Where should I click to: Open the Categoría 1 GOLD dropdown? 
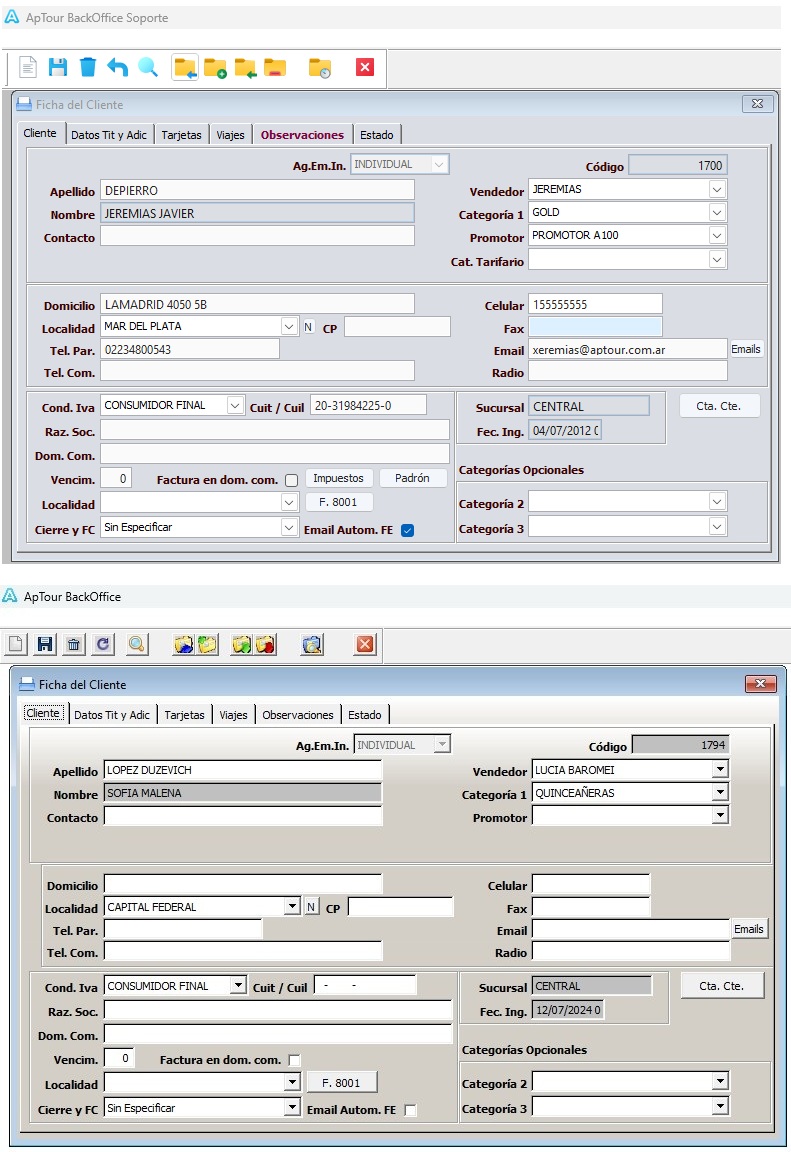coord(717,212)
